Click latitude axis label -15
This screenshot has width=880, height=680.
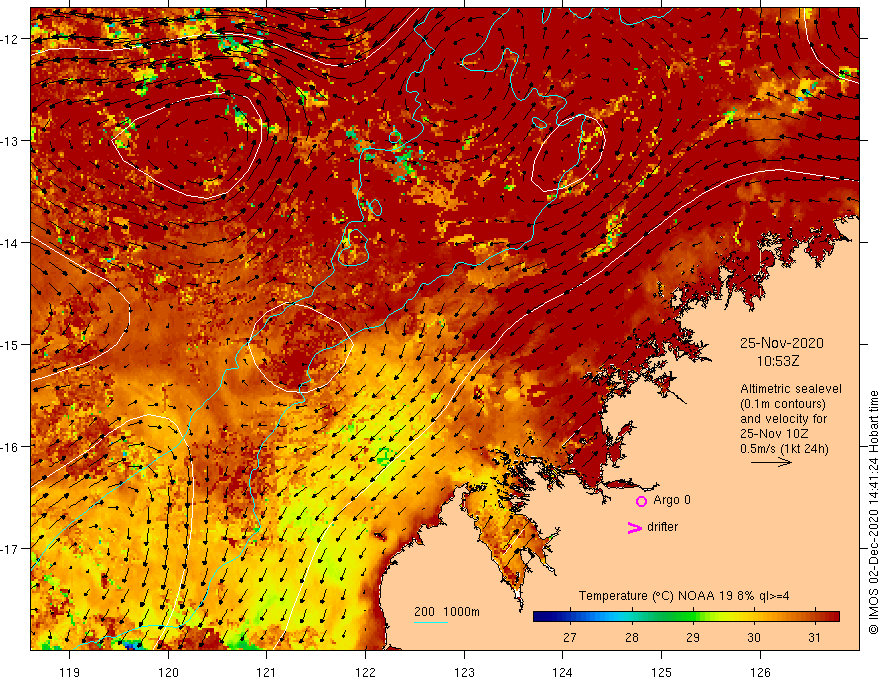tap(10, 344)
